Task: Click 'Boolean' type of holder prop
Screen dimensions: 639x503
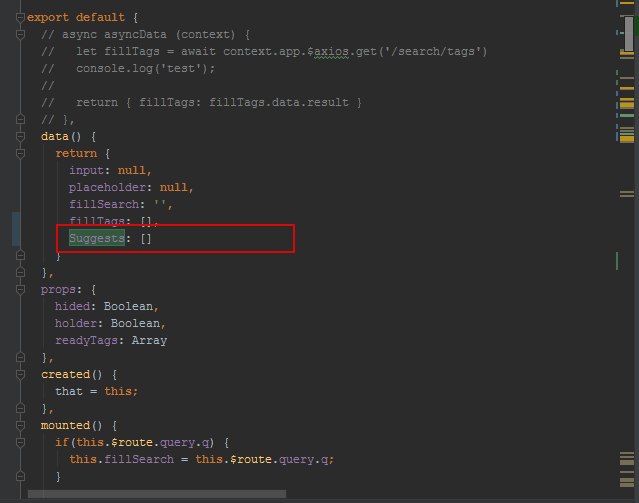Action: coord(135,324)
